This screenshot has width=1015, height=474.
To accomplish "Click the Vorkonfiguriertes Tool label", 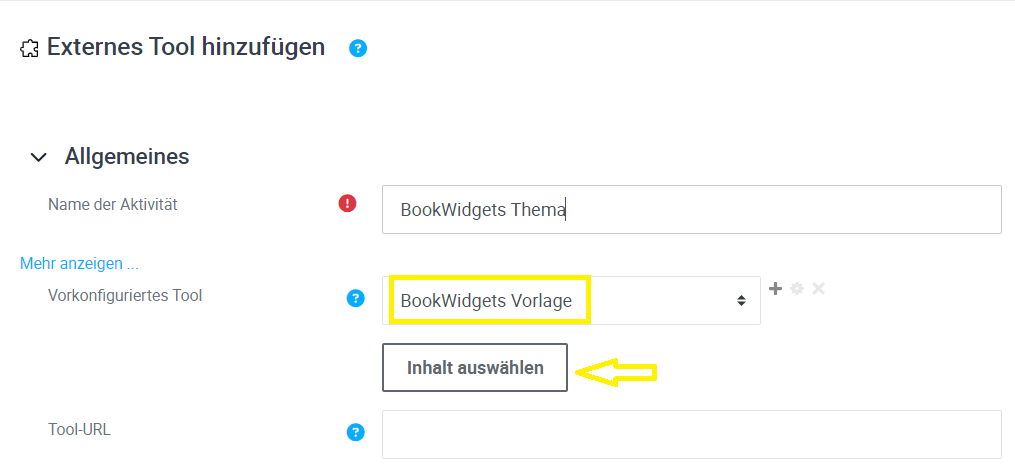I will tap(125, 295).
